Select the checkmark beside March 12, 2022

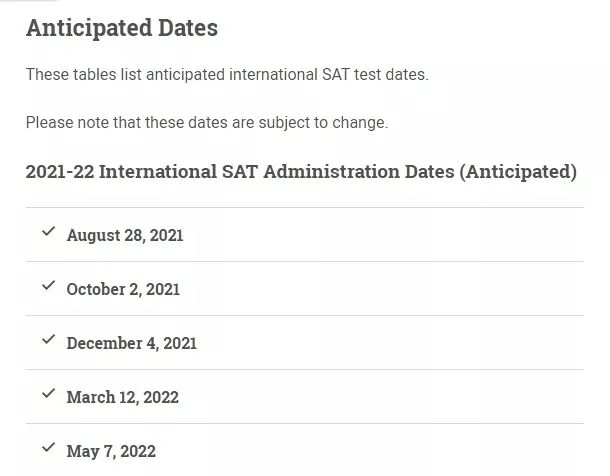(x=49, y=394)
